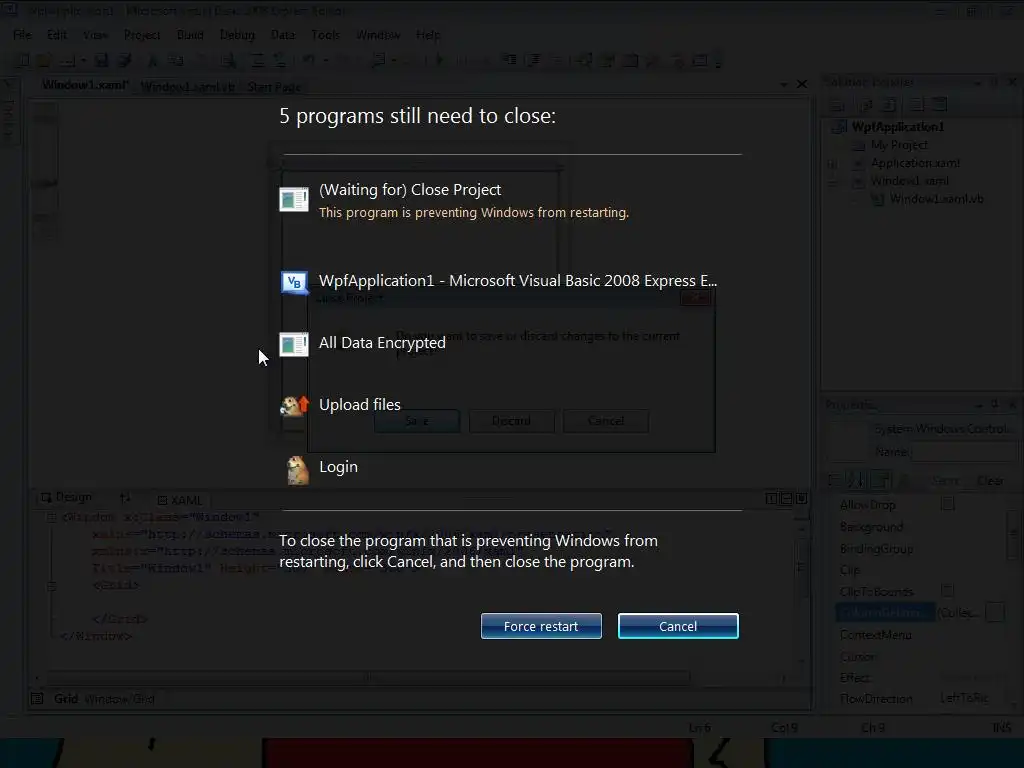This screenshot has width=1024, height=768.
Task: Click the 'All Data Encrypted' label
Action: (x=382, y=342)
